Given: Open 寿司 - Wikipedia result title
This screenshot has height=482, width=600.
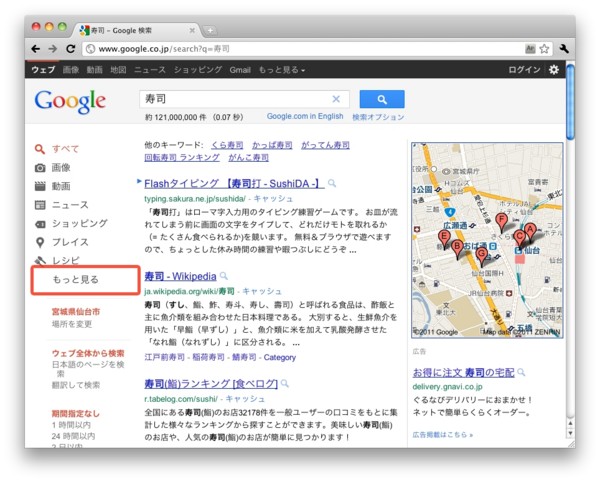Looking at the screenshot, I should (180, 276).
